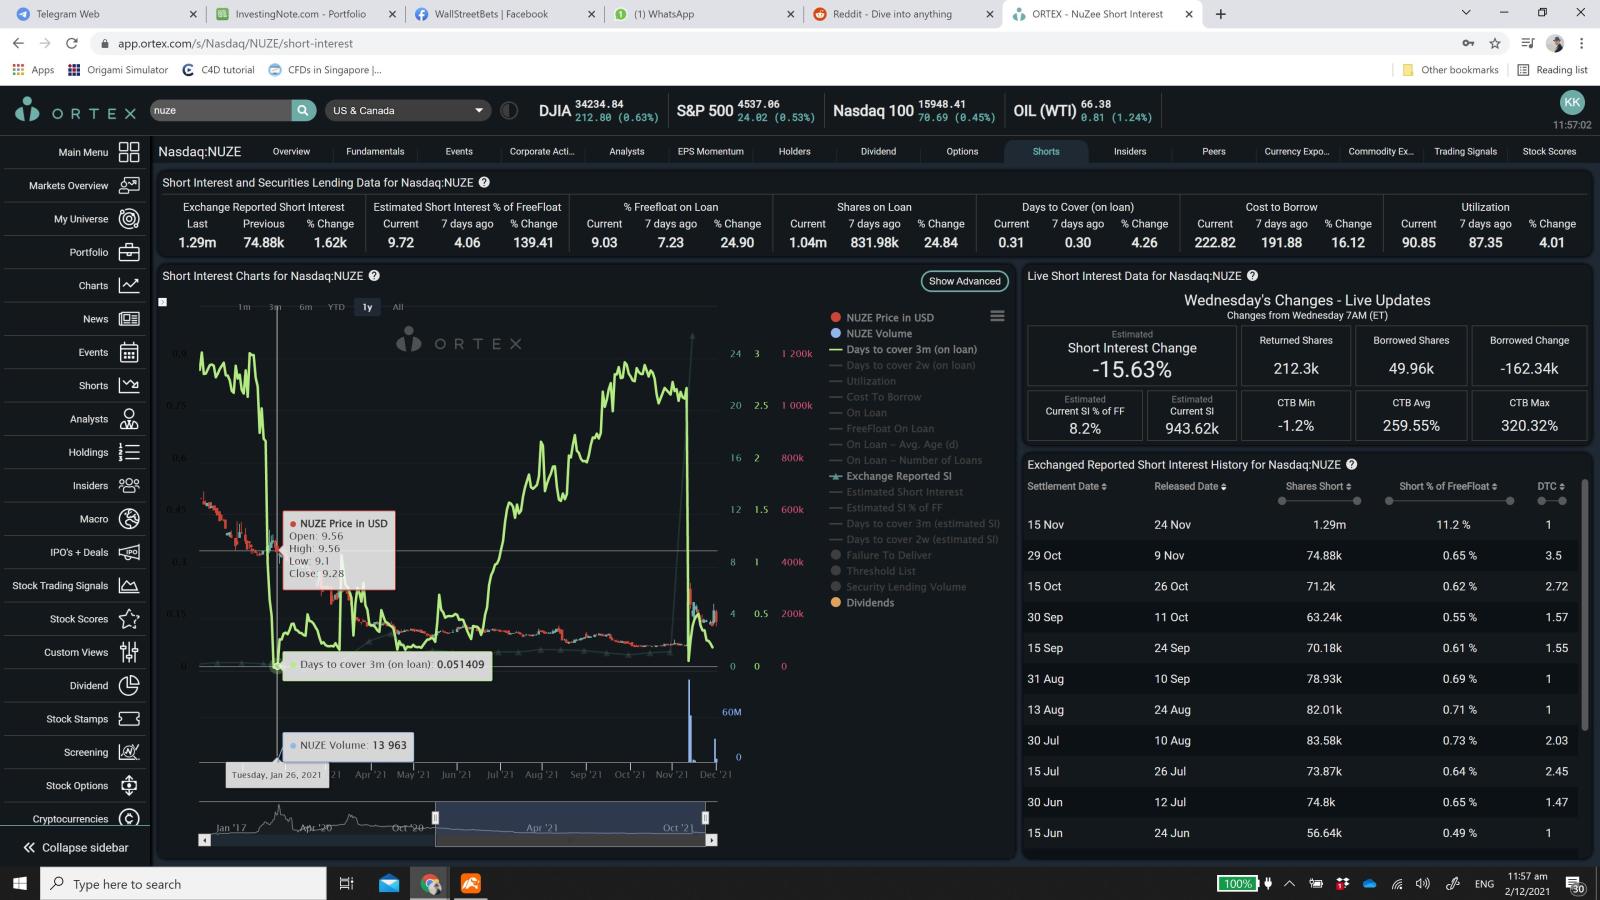Image resolution: width=1600 pixels, height=900 pixels.
Task: Grab the chart navigator right handle
Action: 705,818
